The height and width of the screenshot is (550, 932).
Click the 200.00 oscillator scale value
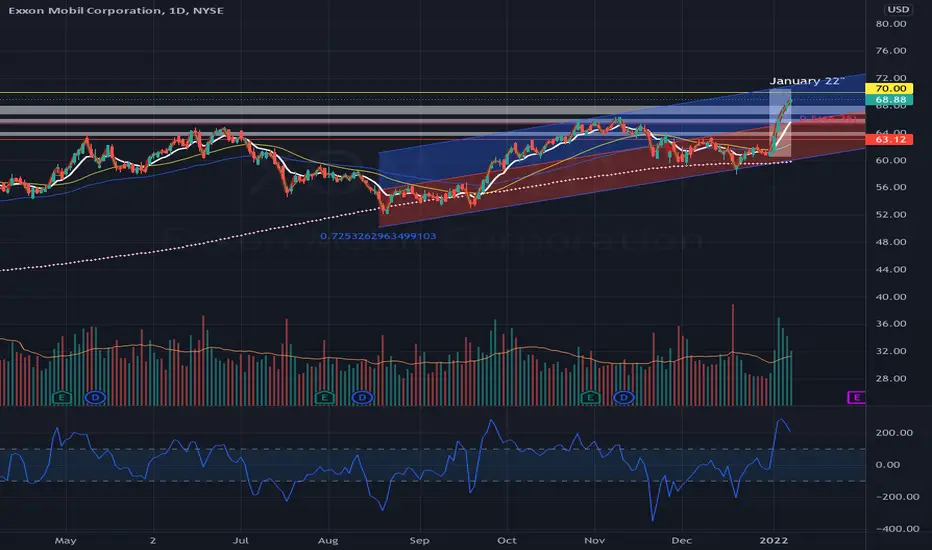894,433
